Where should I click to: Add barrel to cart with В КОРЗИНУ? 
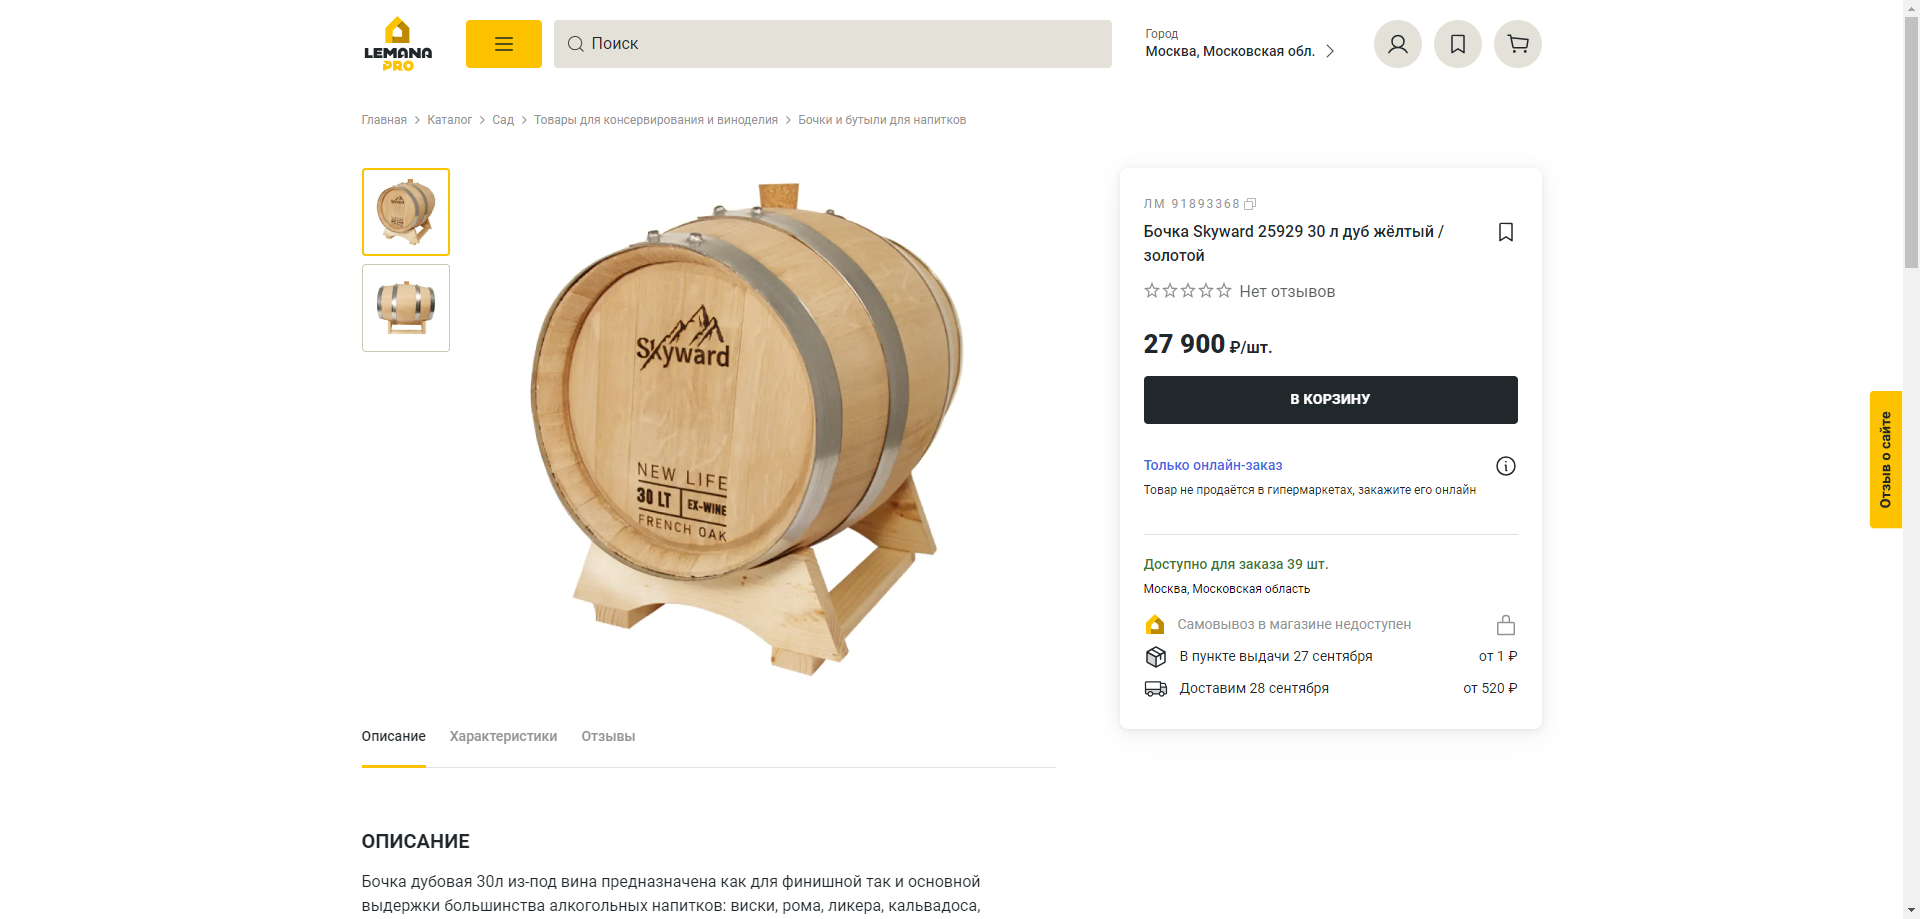click(x=1330, y=400)
